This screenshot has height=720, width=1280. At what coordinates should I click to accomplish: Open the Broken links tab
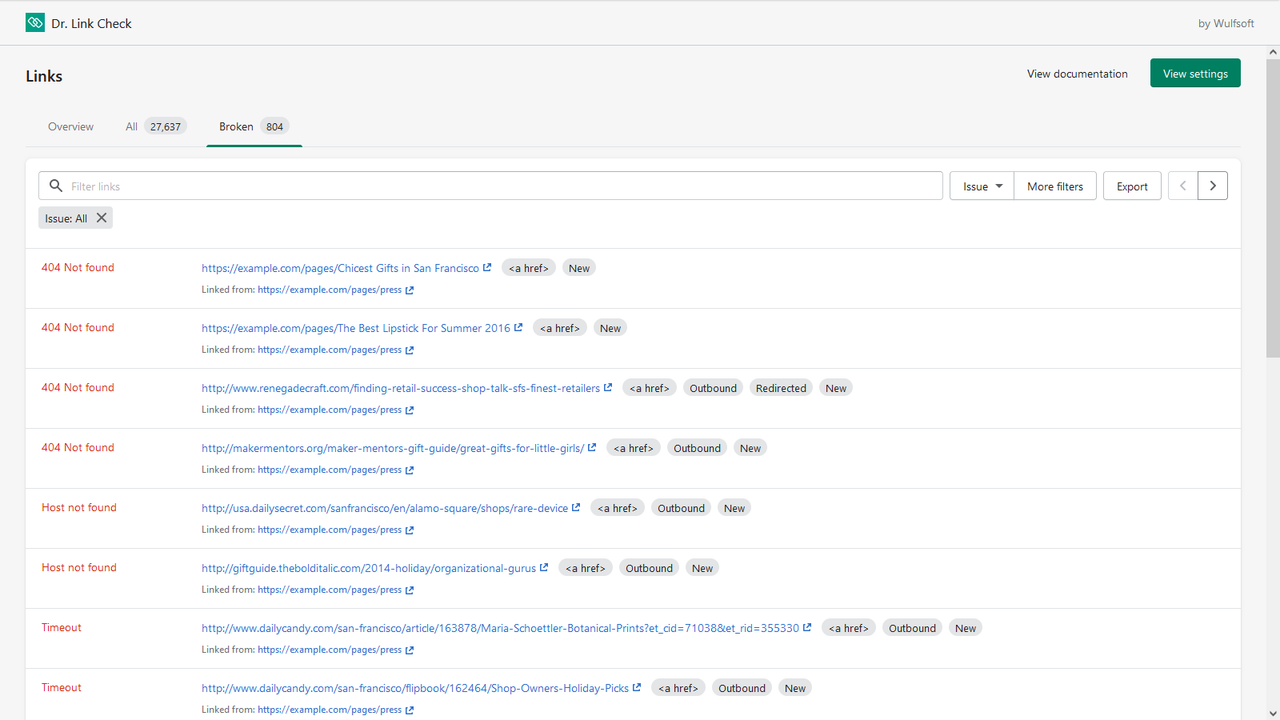pos(235,126)
